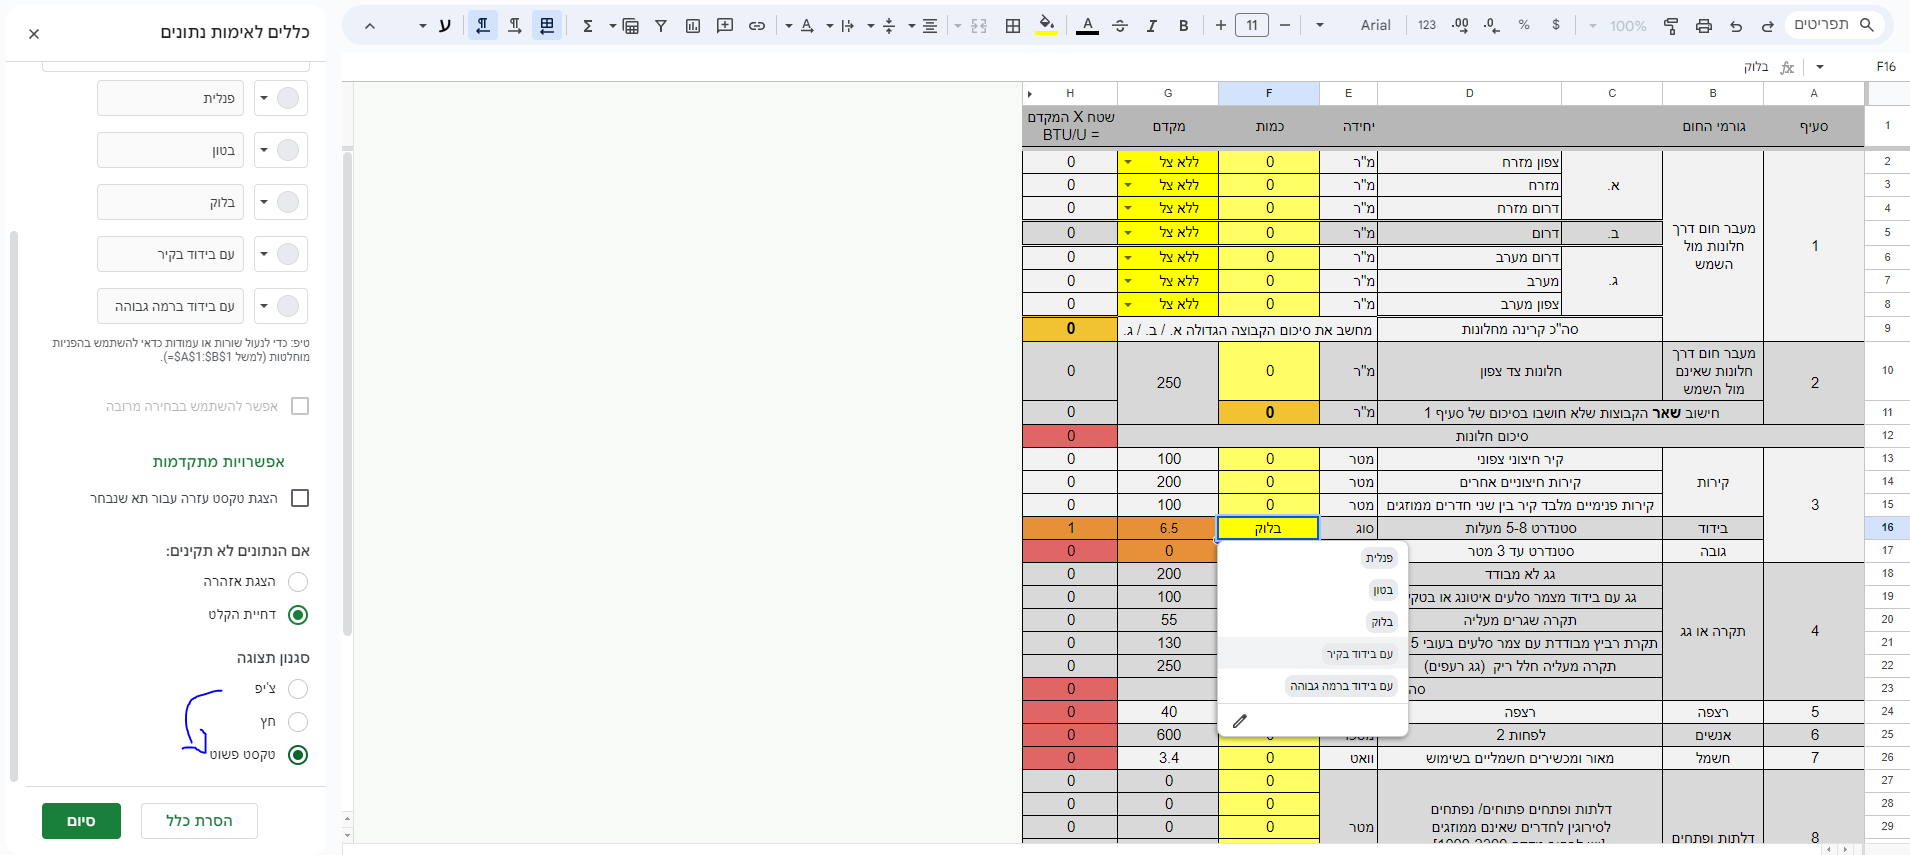Toggle bold formatting (B)
Image resolution: width=1910 pixels, height=855 pixels.
click(1183, 26)
